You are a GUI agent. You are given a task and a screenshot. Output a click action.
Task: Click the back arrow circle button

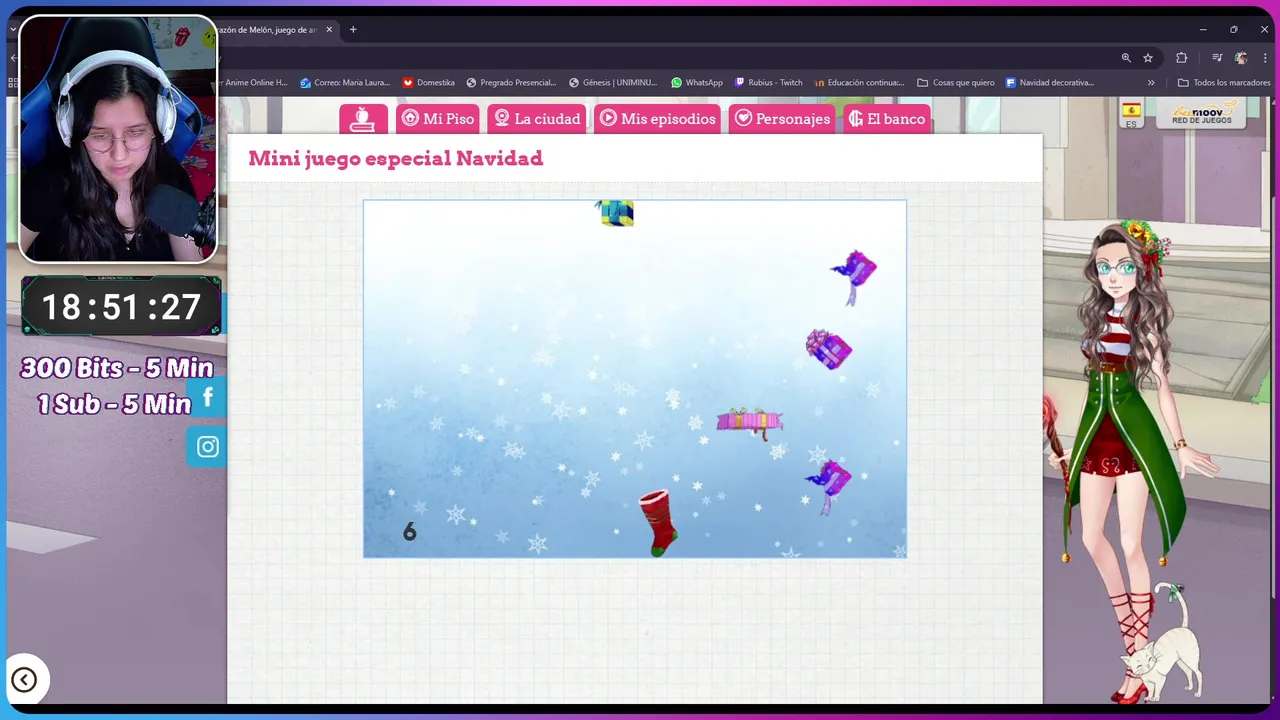pos(24,680)
